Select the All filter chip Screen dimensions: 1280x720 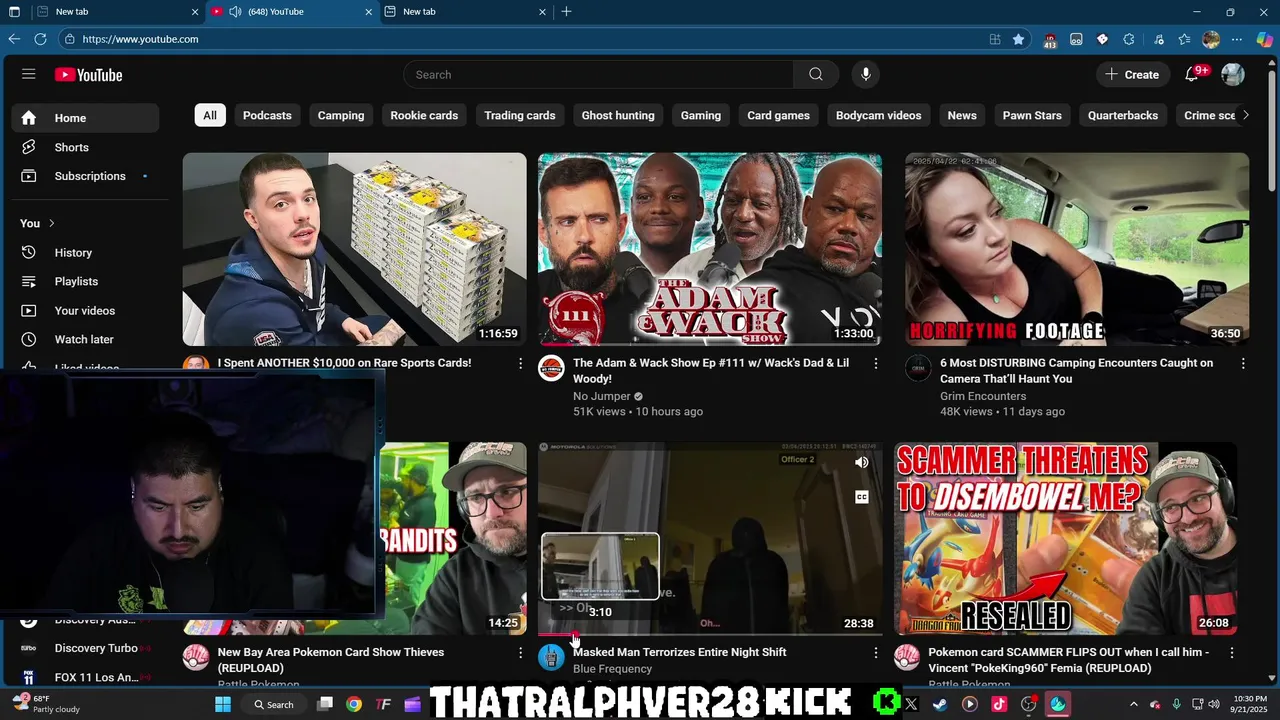point(210,116)
